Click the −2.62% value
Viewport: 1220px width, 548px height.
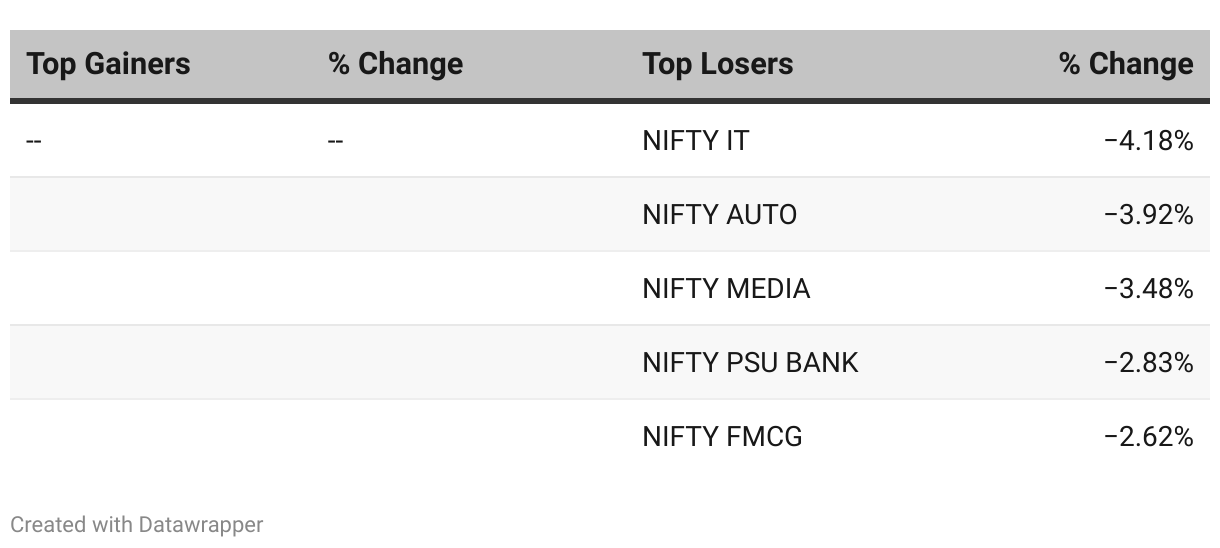tap(1148, 436)
